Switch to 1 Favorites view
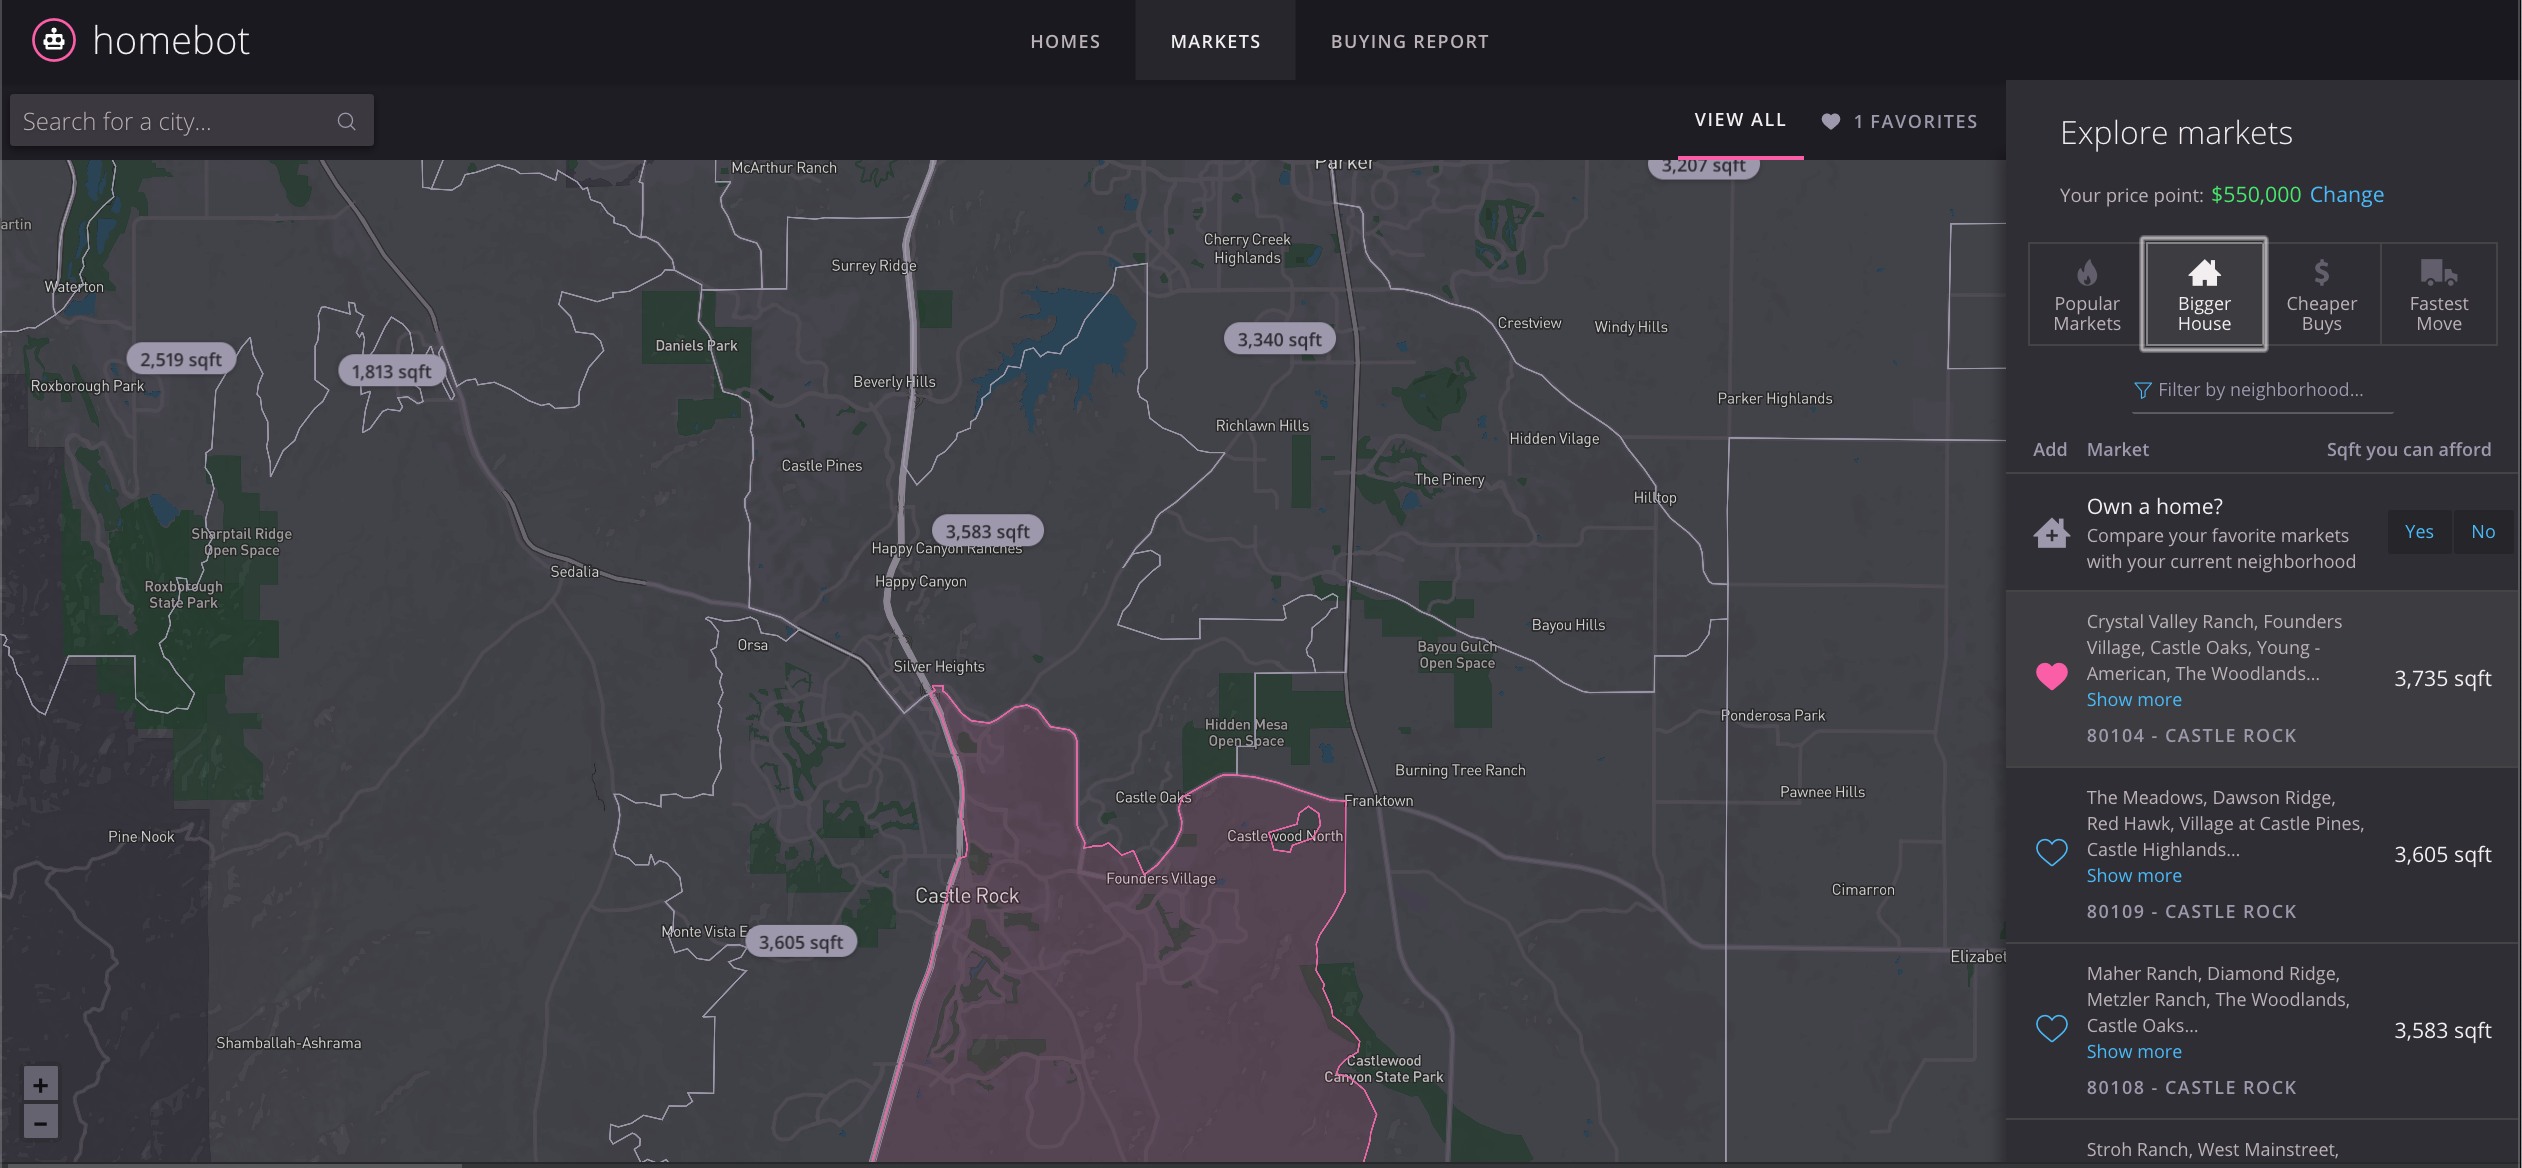This screenshot has width=2522, height=1168. (1899, 121)
